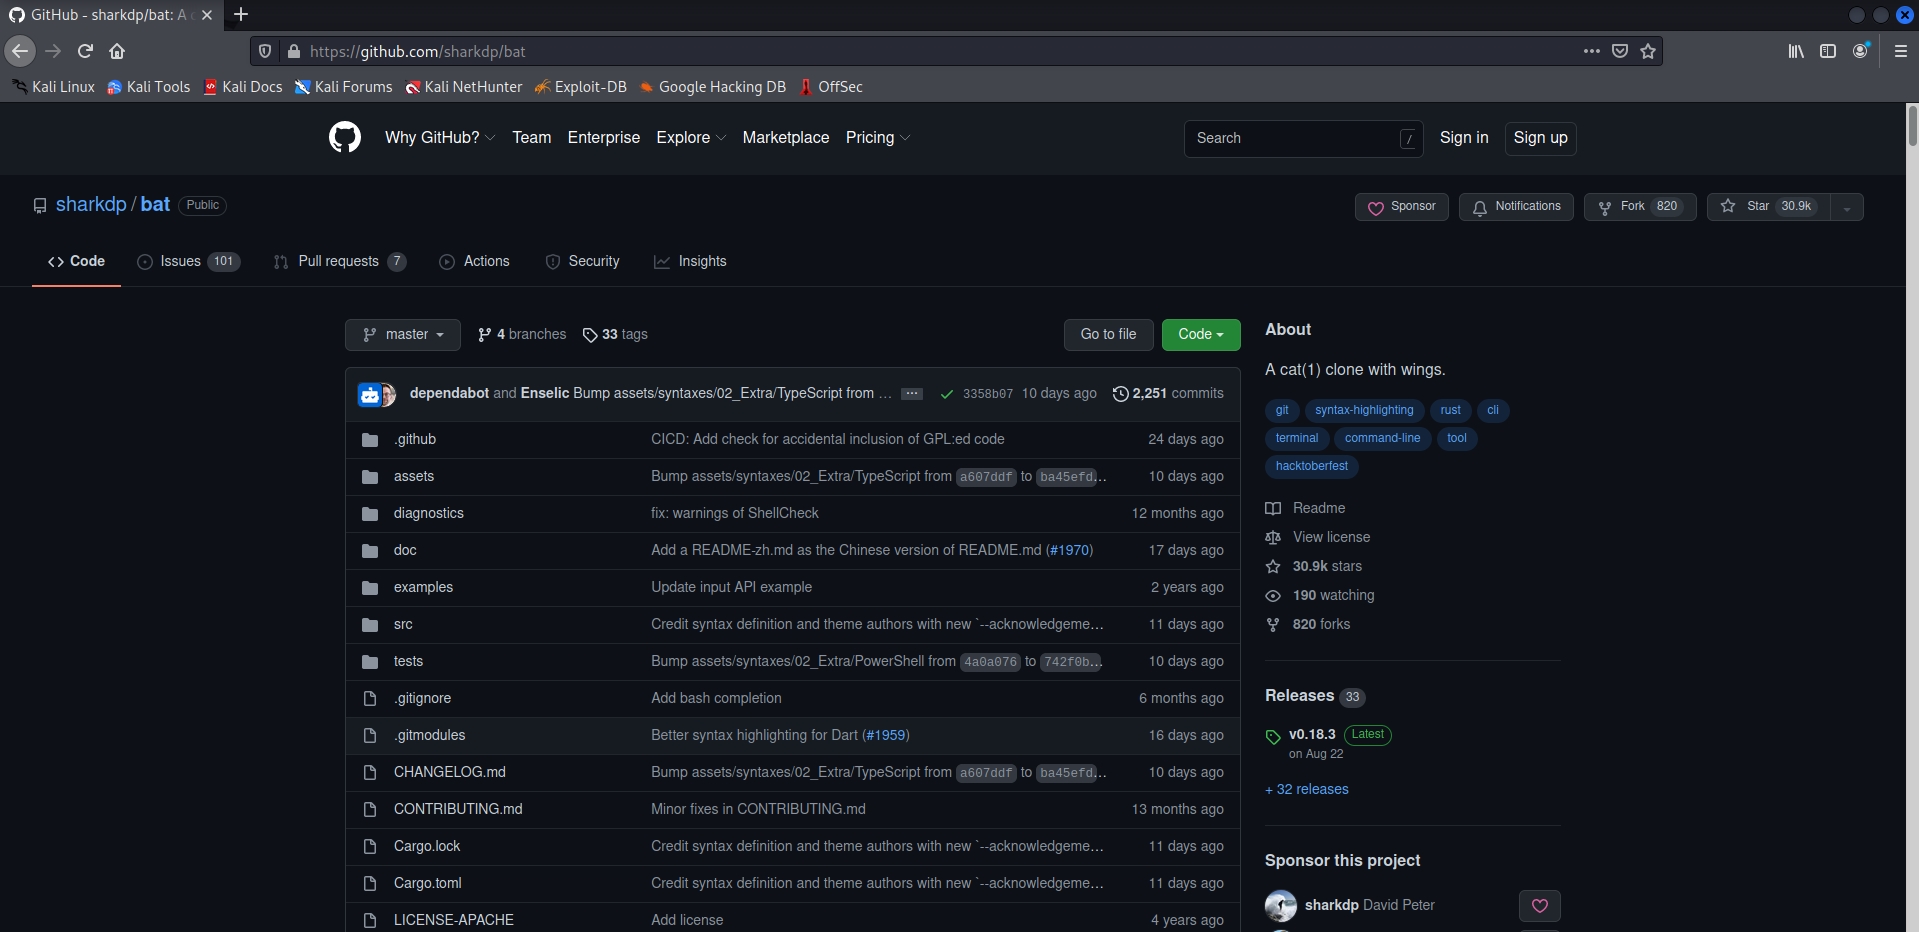Expand the commit message ellipsis button
Image resolution: width=1919 pixels, height=932 pixels.
[x=912, y=394]
